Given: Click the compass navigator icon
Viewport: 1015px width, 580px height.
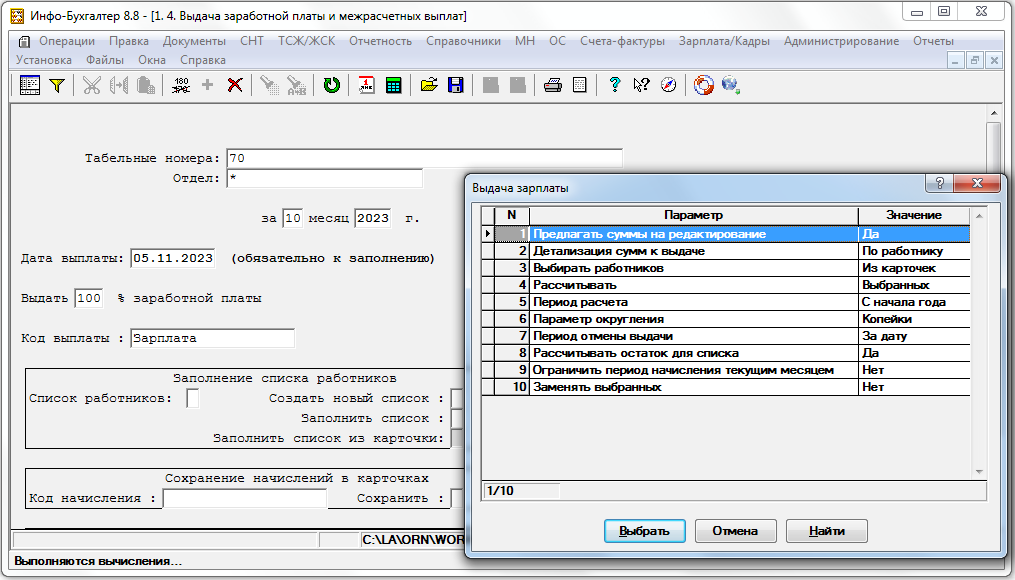Looking at the screenshot, I should coord(669,85).
